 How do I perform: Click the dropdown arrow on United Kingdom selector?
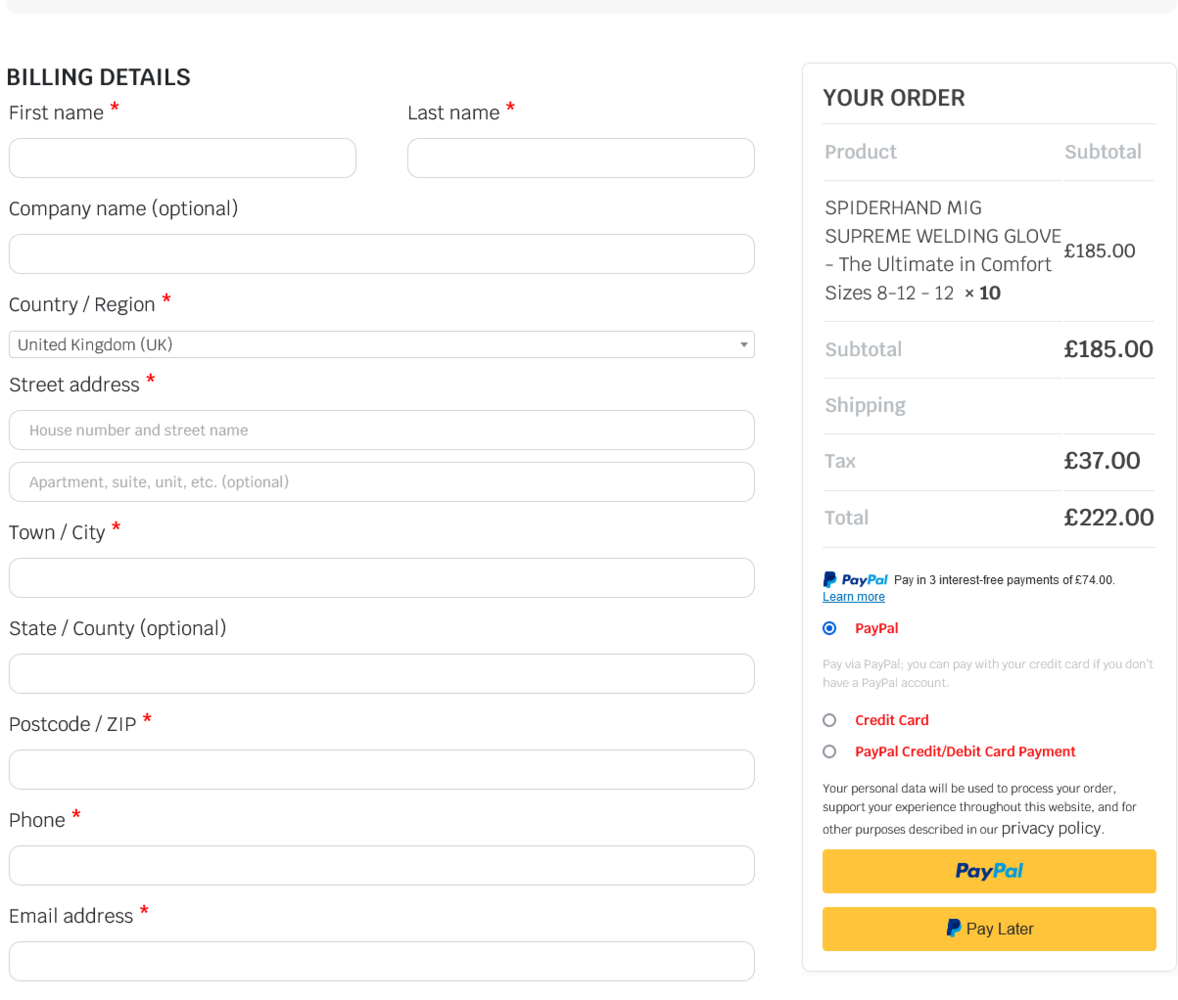[x=743, y=344]
